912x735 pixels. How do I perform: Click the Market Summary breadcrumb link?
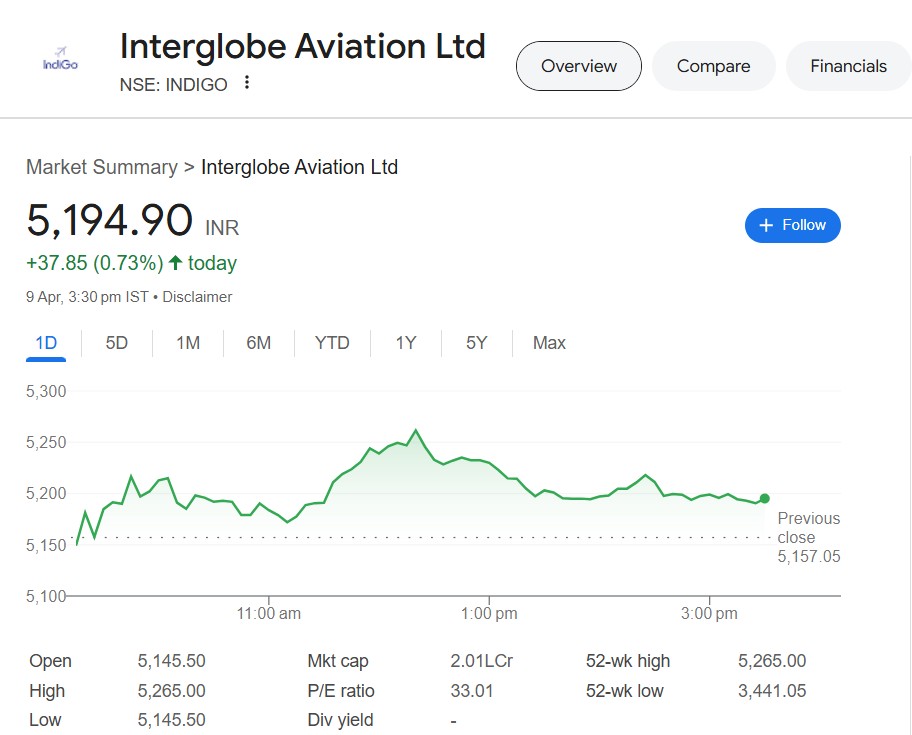[x=101, y=167]
